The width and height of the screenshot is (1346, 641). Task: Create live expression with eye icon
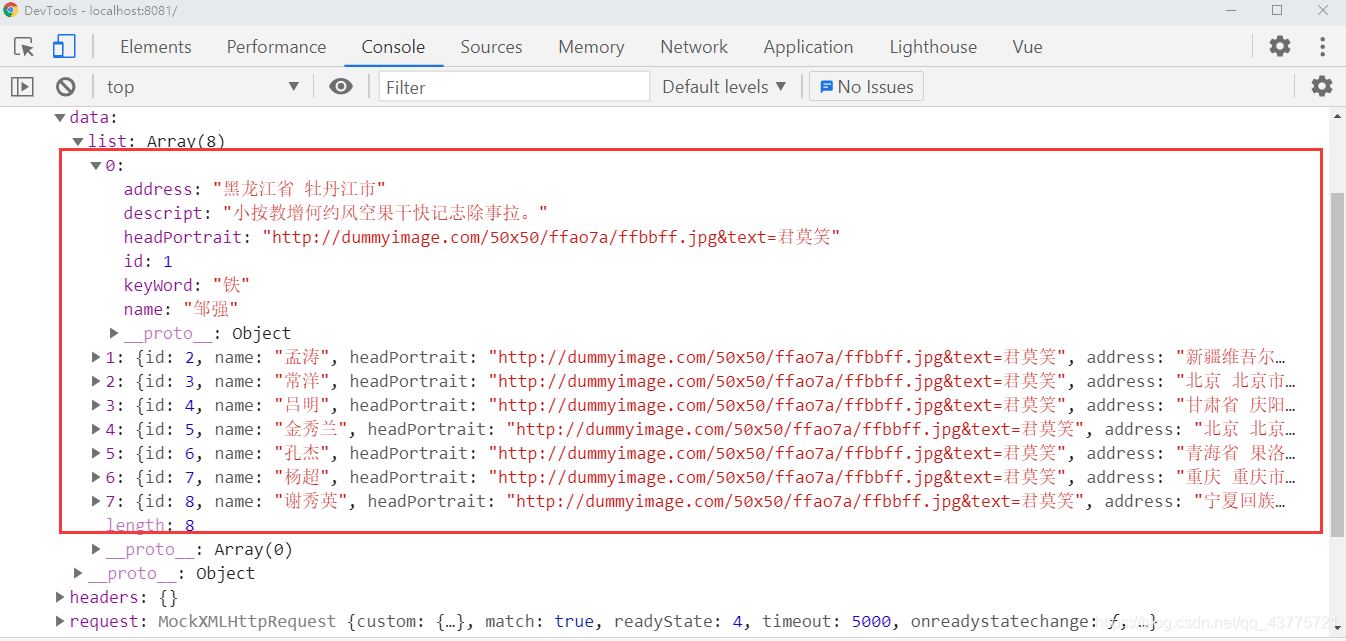point(341,87)
